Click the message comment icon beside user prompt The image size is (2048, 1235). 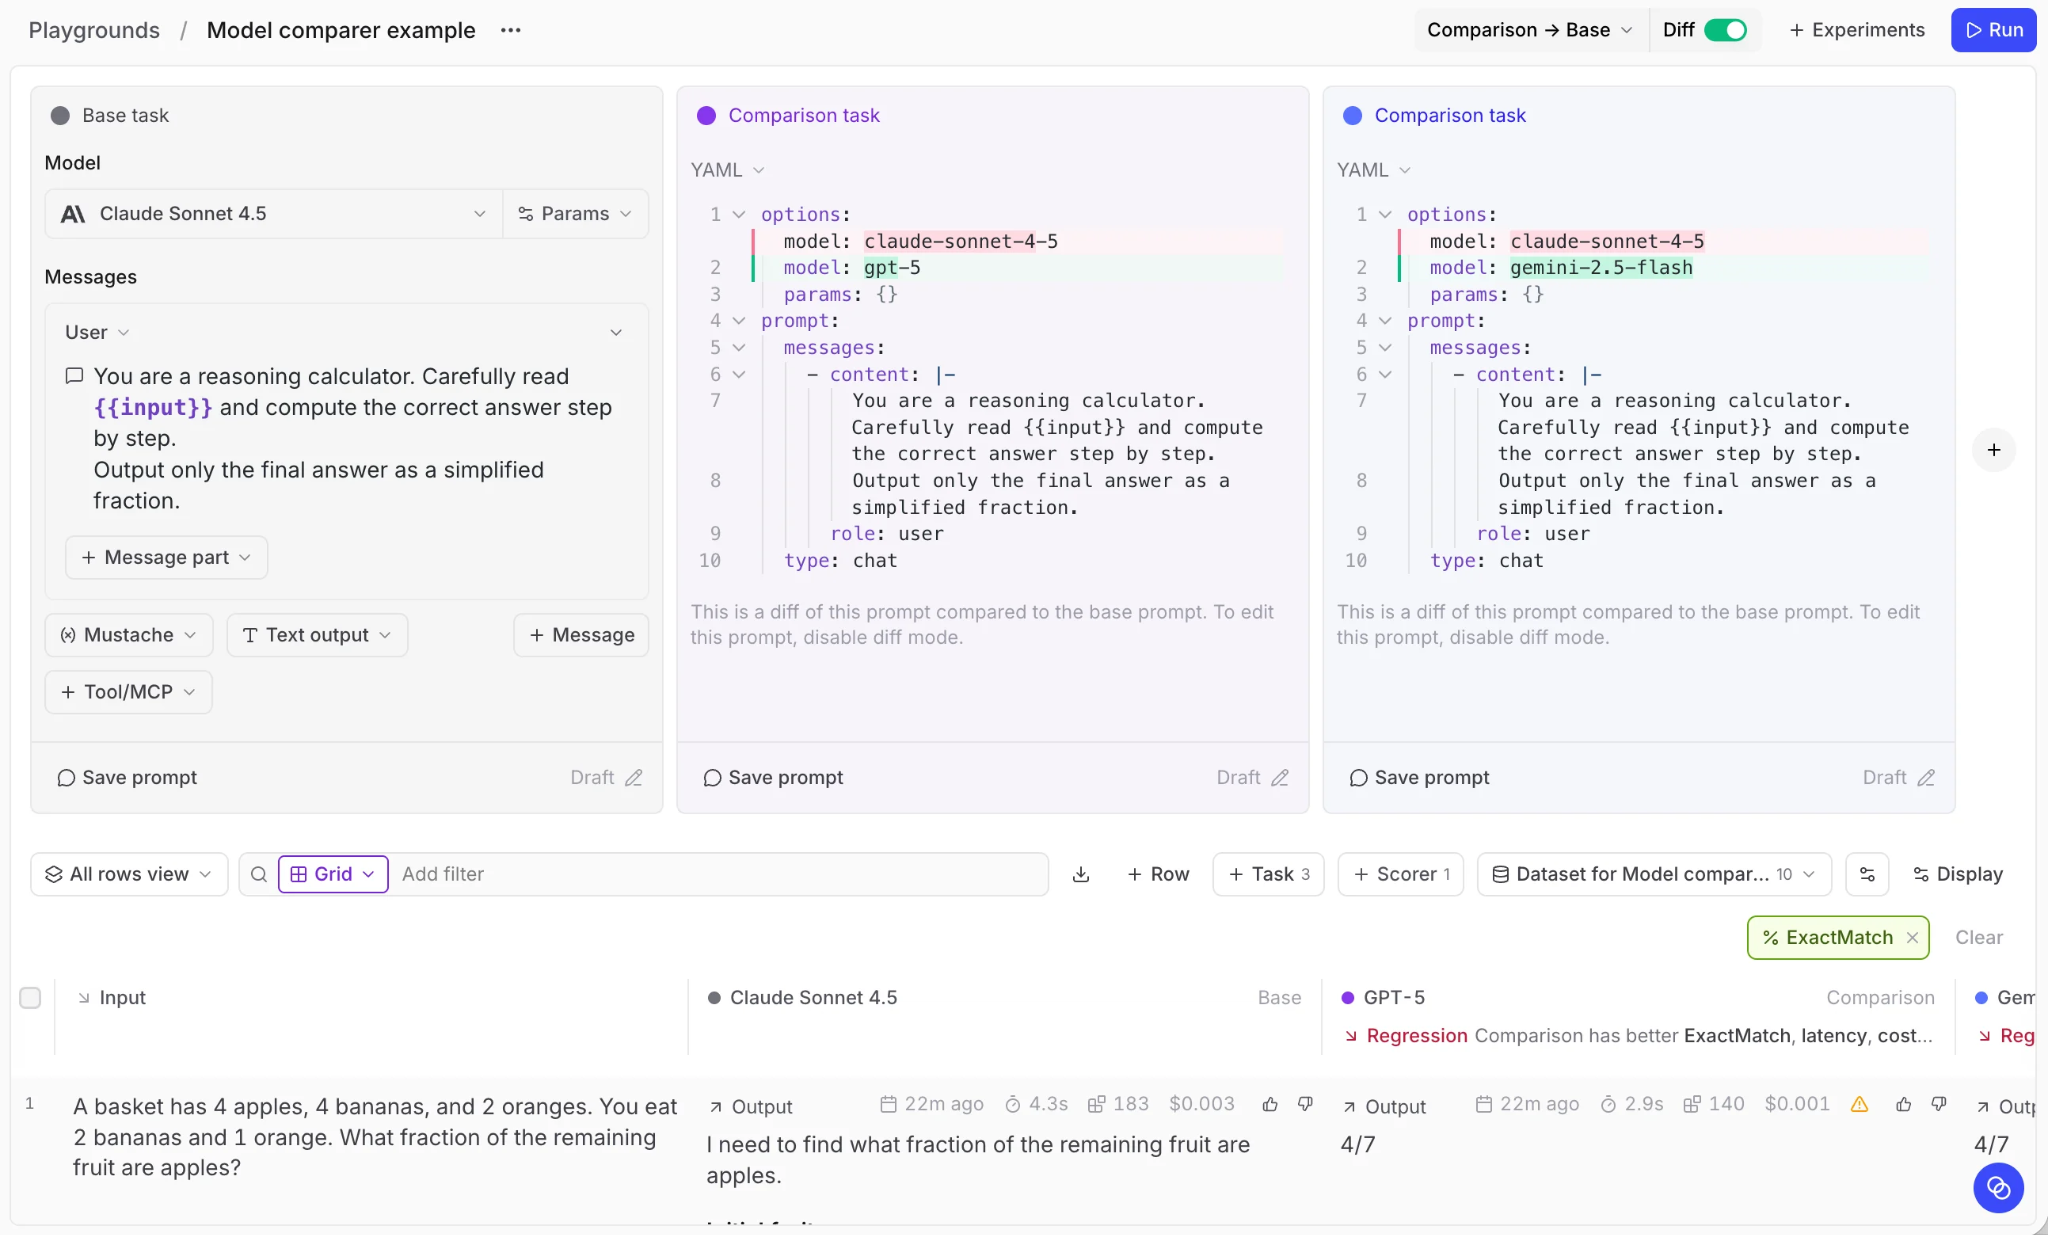click(74, 376)
